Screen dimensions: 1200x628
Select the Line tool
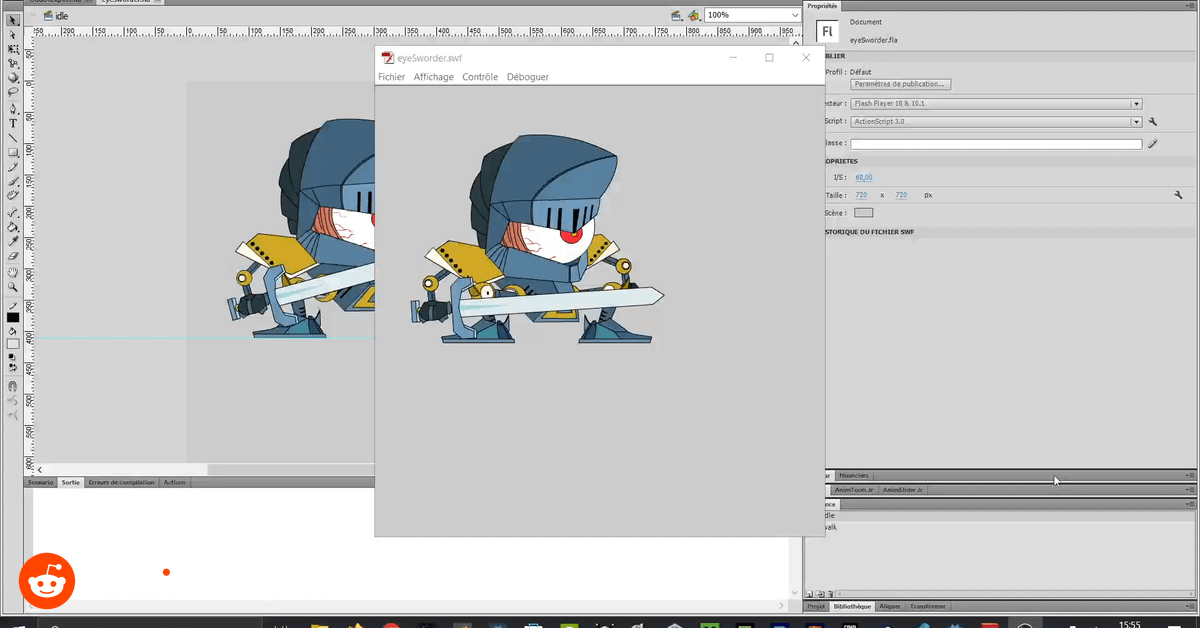(x=13, y=138)
